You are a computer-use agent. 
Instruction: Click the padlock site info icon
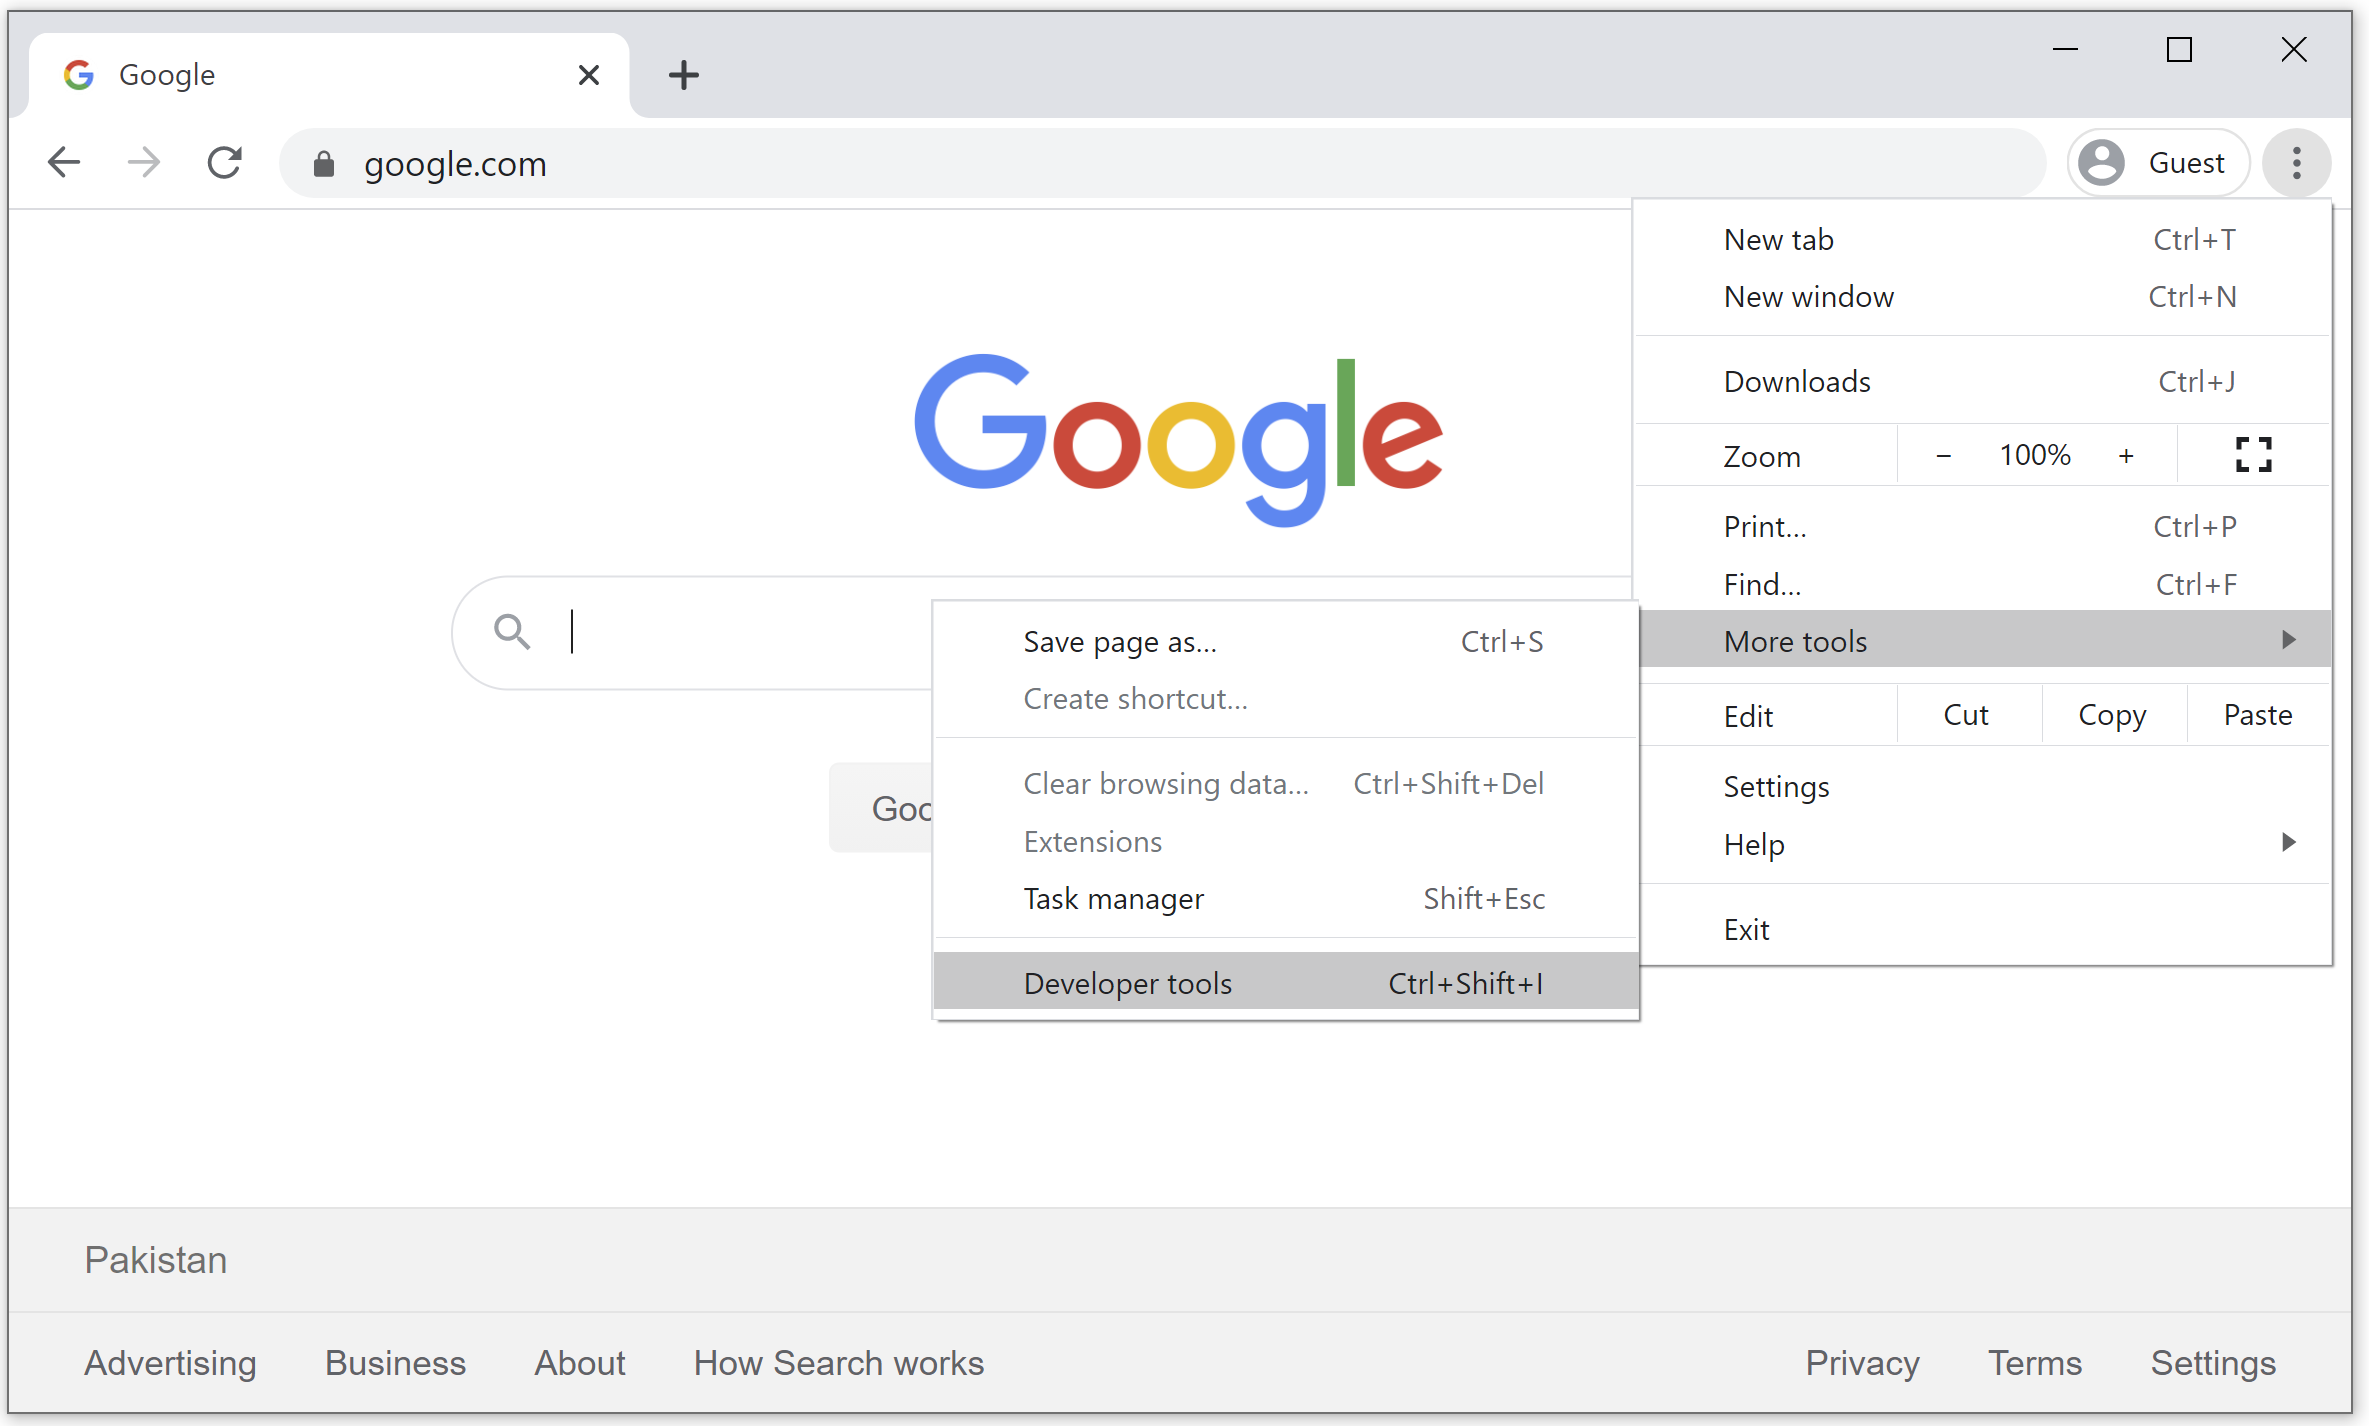[x=323, y=164]
